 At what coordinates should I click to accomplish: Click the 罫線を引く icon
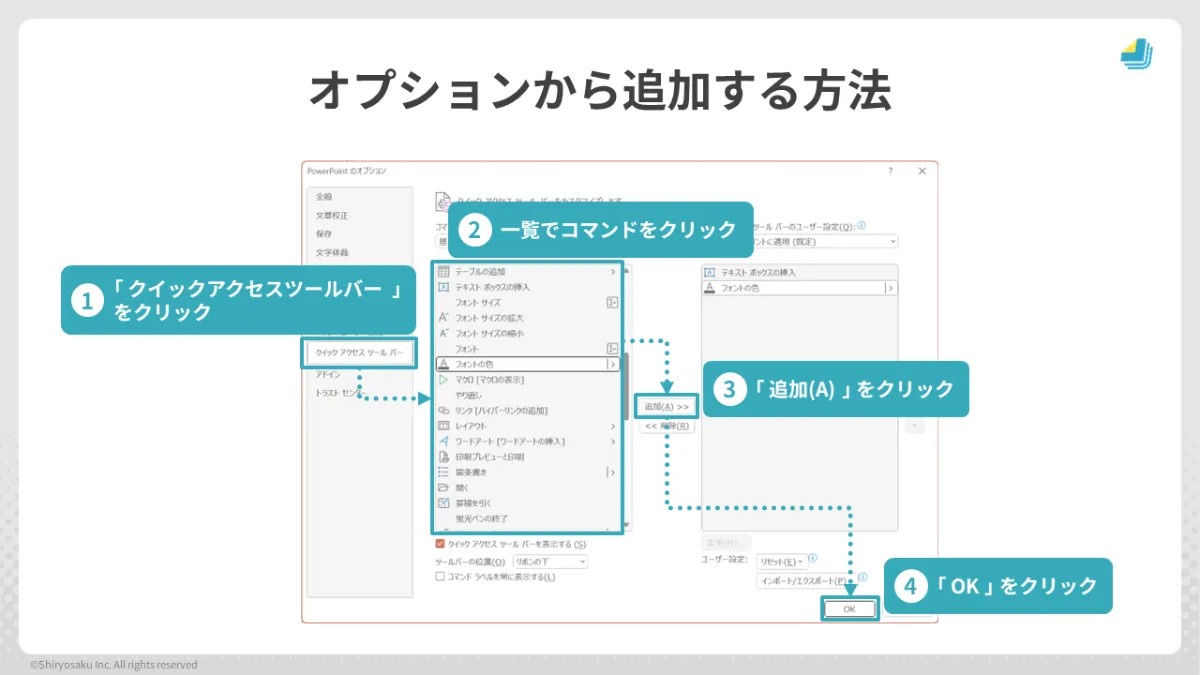pyautogui.click(x=444, y=503)
